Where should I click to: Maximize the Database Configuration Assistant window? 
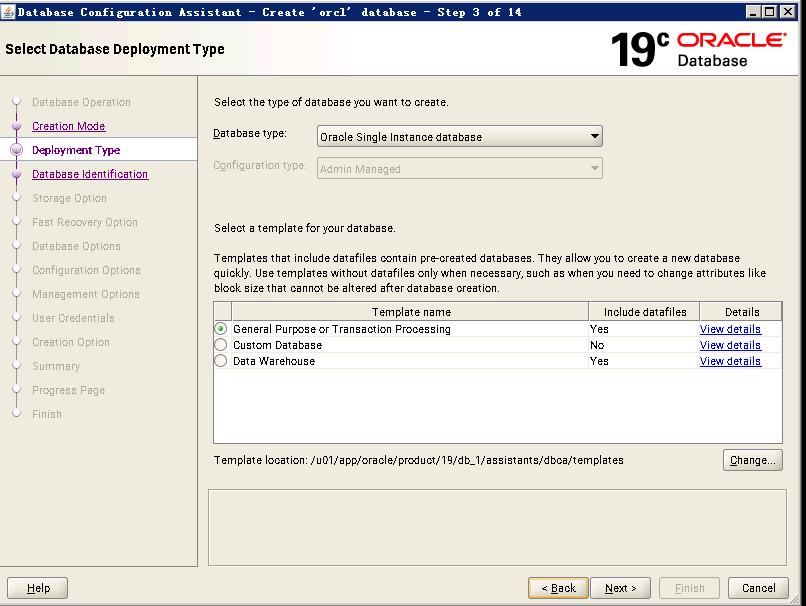[x=770, y=11]
